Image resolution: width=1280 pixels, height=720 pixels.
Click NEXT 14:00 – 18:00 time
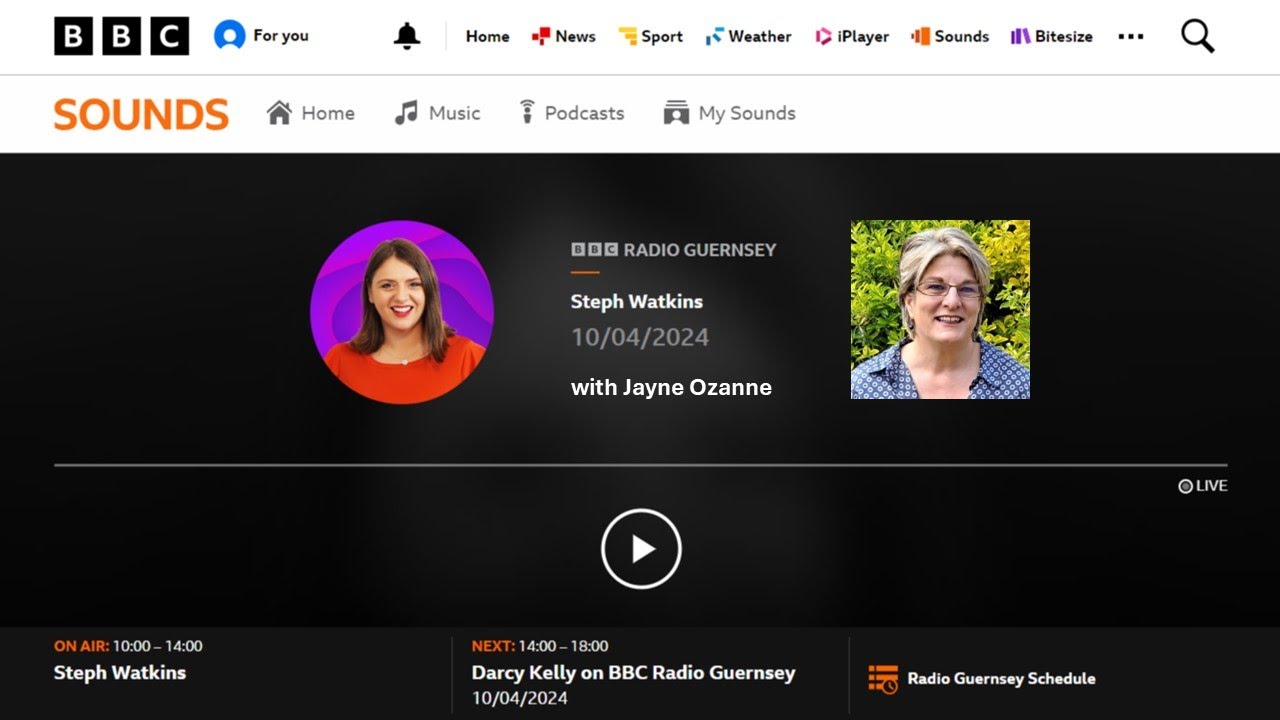tap(540, 646)
